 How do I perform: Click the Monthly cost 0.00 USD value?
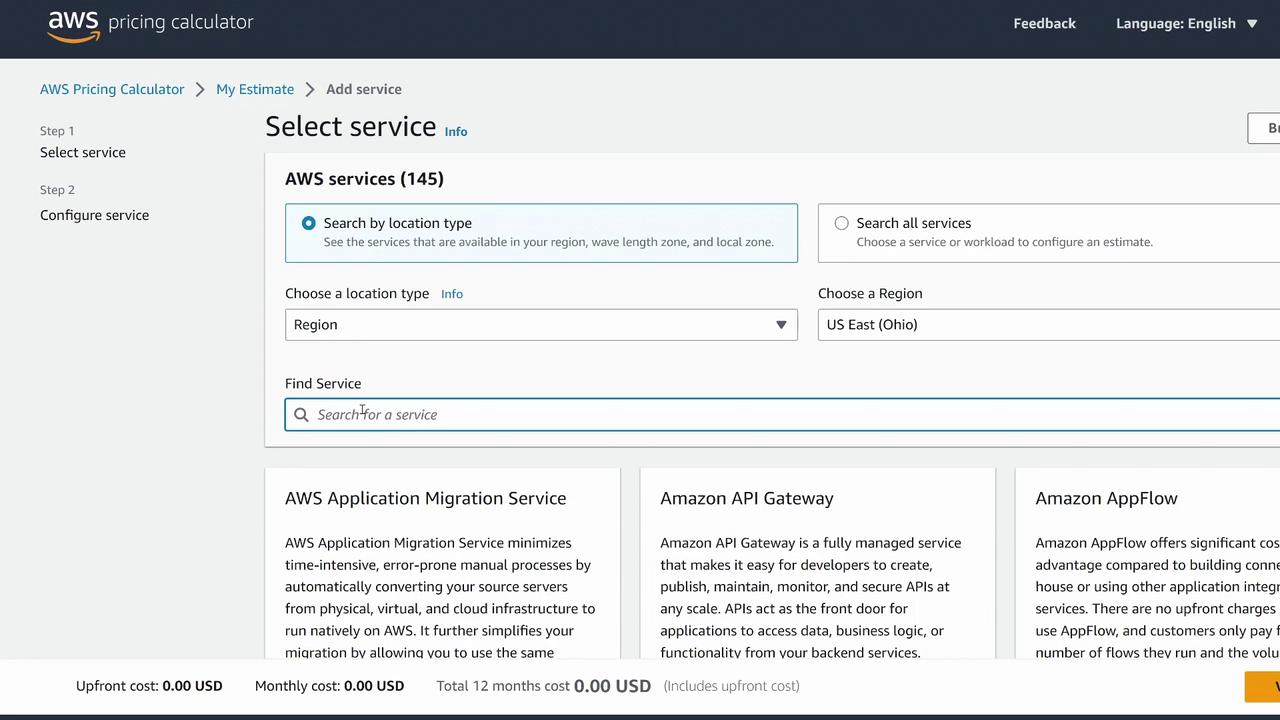click(x=374, y=686)
